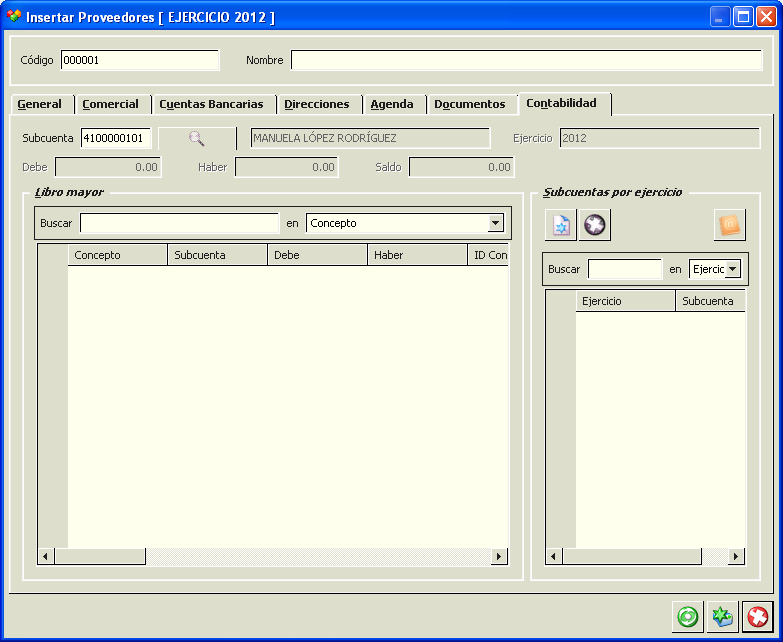Viewport: 783px width, 642px height.
Task: Click Subcuentas grid scrollbar left arrow
Action: click(x=554, y=556)
